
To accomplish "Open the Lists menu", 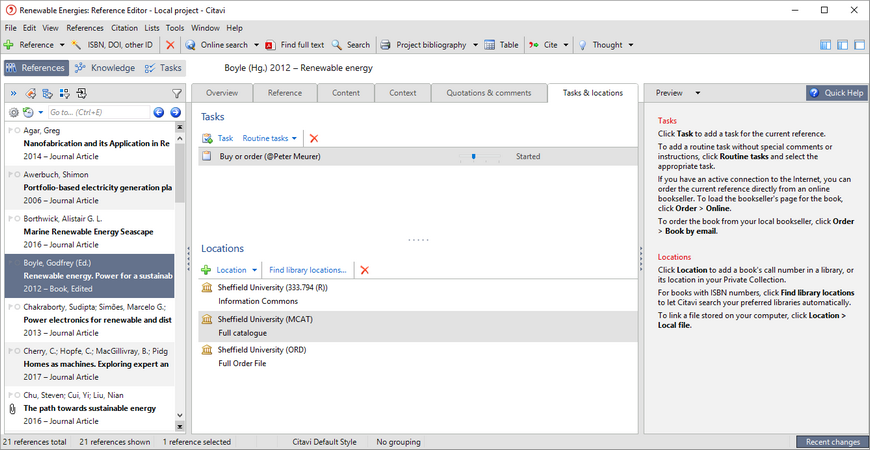I will point(151,28).
